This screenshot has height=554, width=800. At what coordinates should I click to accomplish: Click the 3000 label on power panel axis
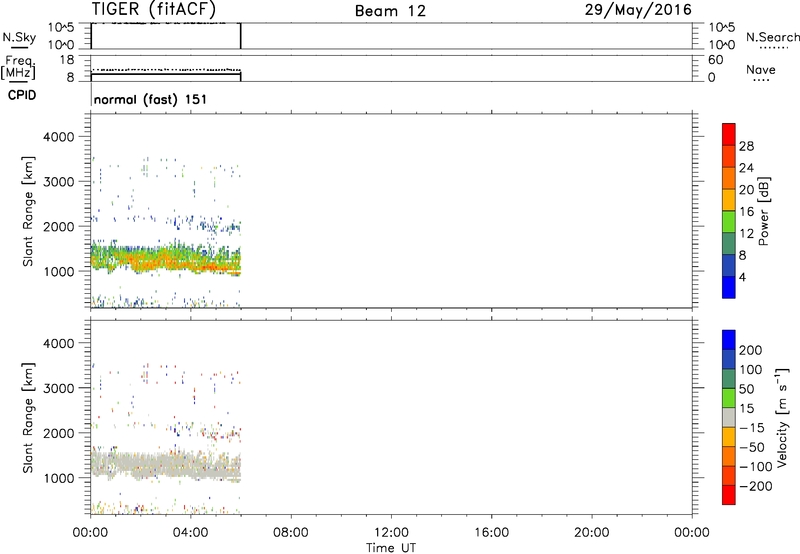(x=59, y=182)
